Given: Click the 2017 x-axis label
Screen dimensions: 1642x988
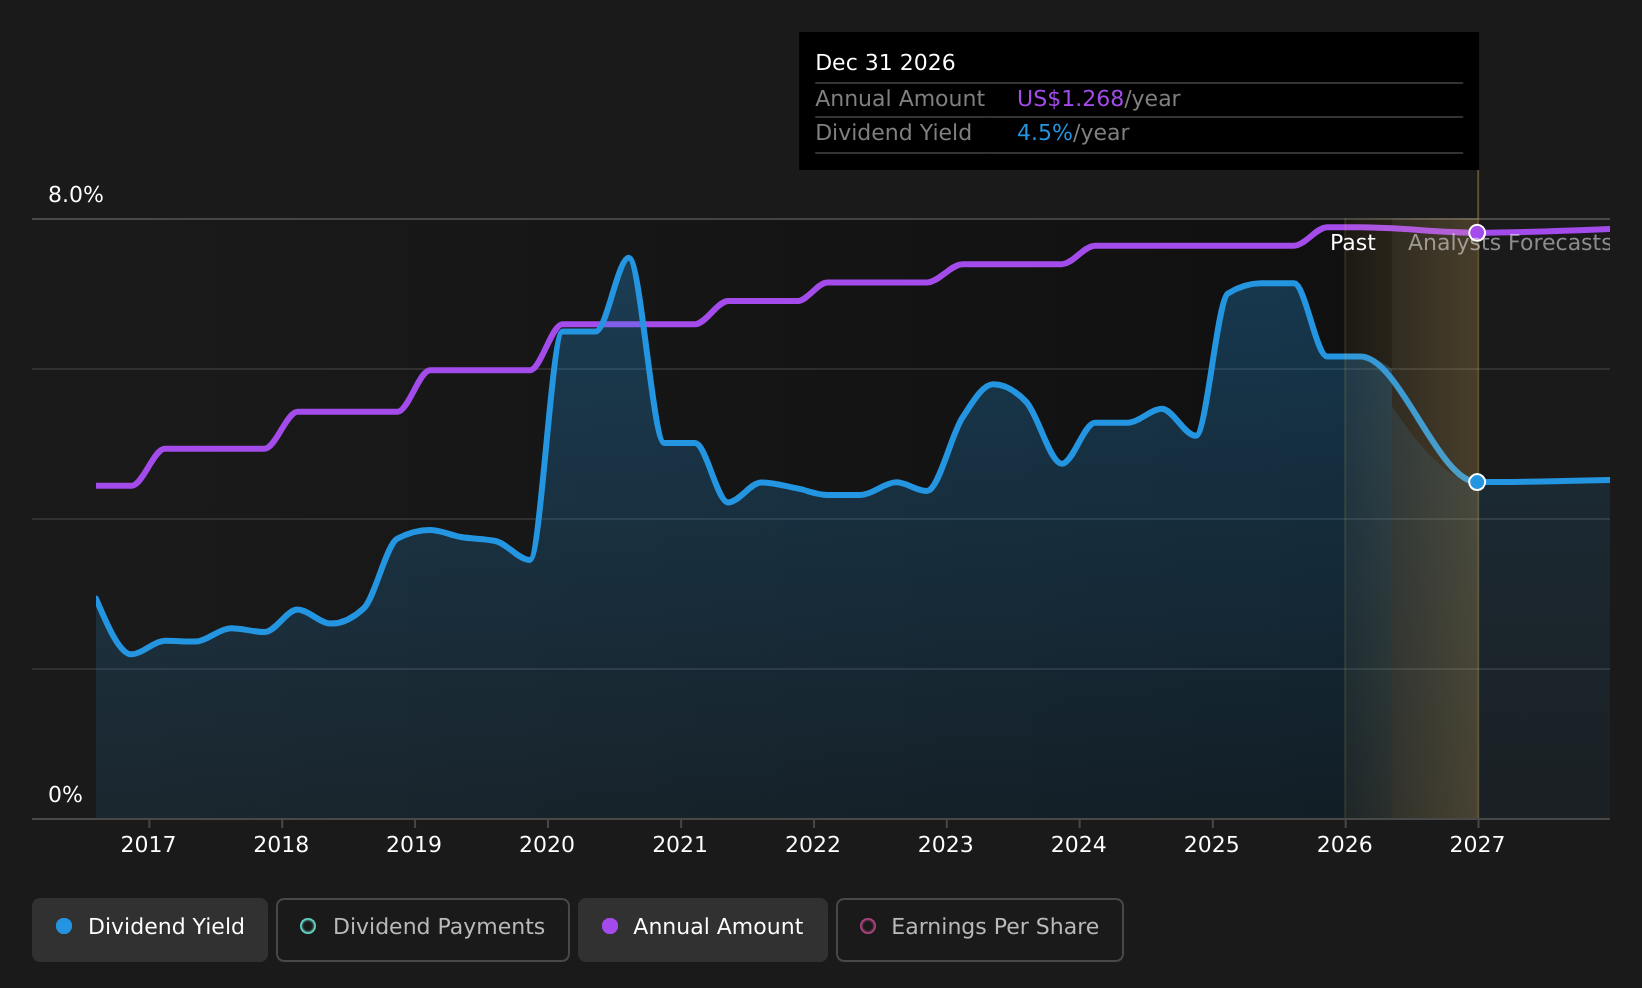Looking at the screenshot, I should [148, 845].
